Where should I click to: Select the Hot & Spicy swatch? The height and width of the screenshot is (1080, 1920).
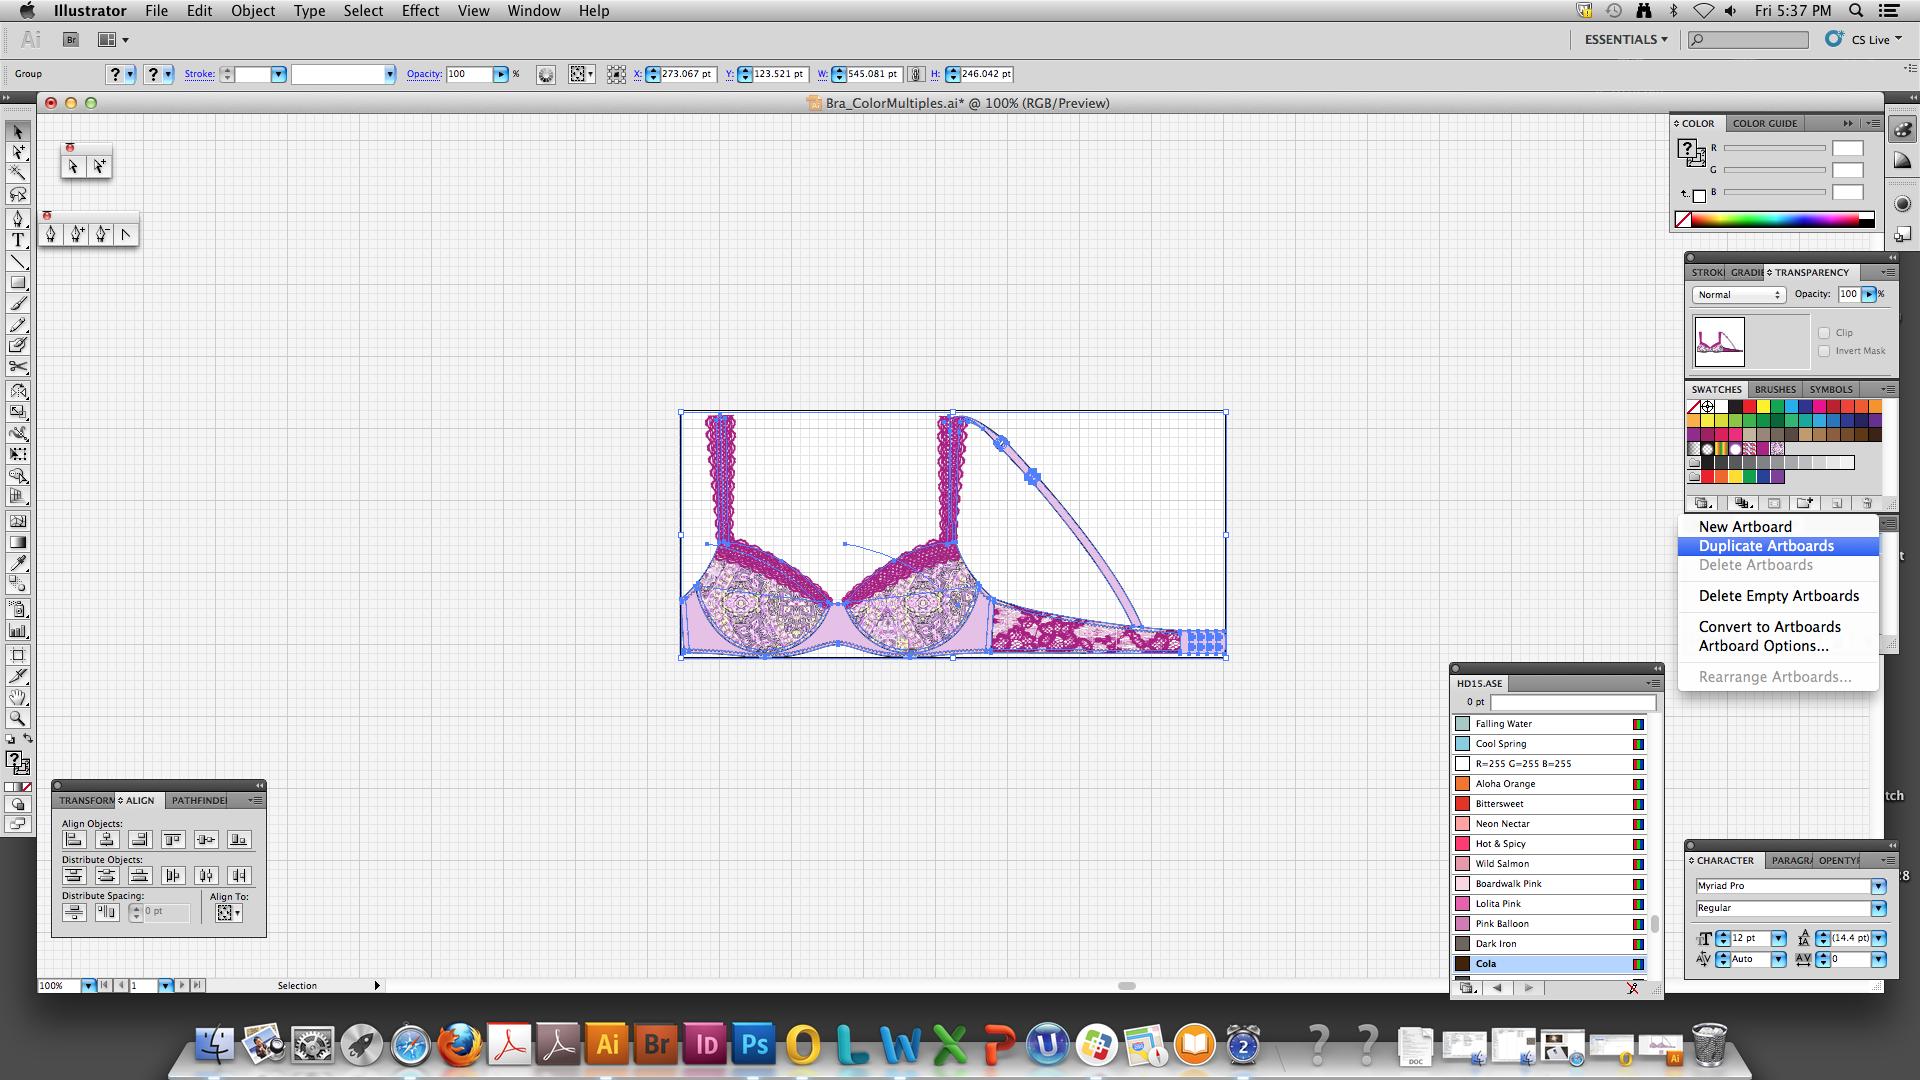(1500, 844)
